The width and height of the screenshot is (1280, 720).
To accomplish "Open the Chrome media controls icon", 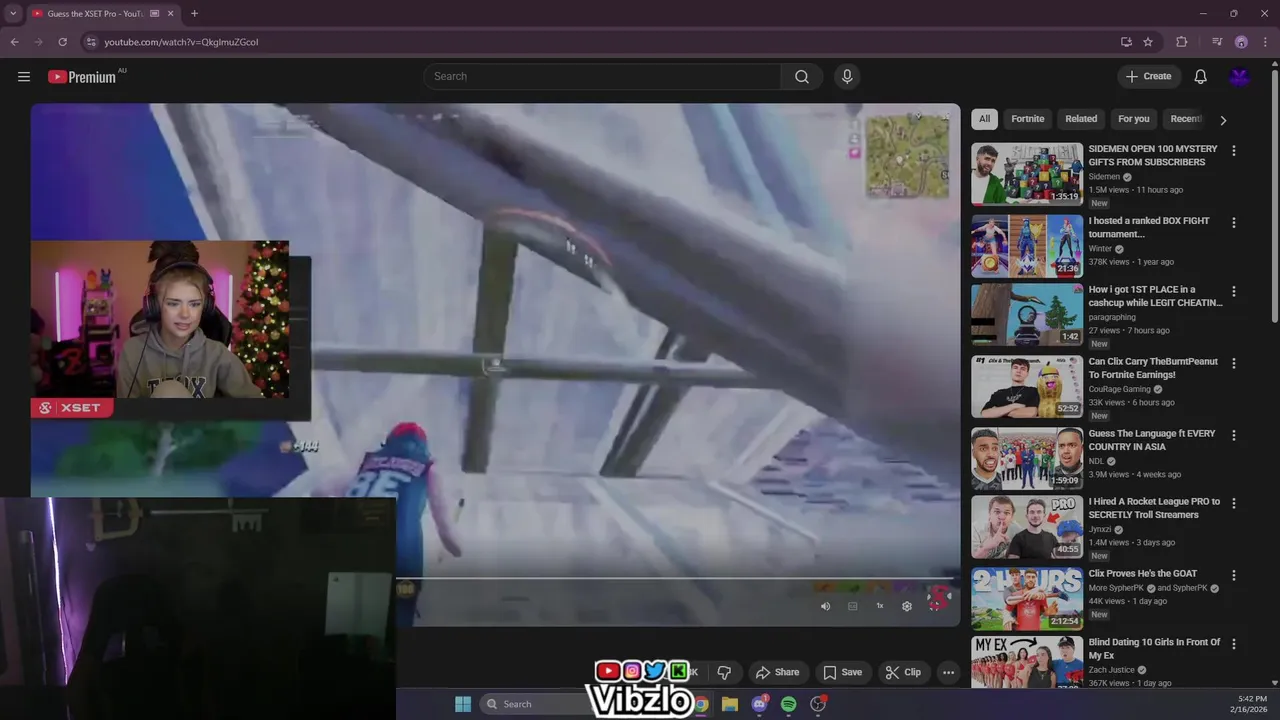I will click(1217, 42).
